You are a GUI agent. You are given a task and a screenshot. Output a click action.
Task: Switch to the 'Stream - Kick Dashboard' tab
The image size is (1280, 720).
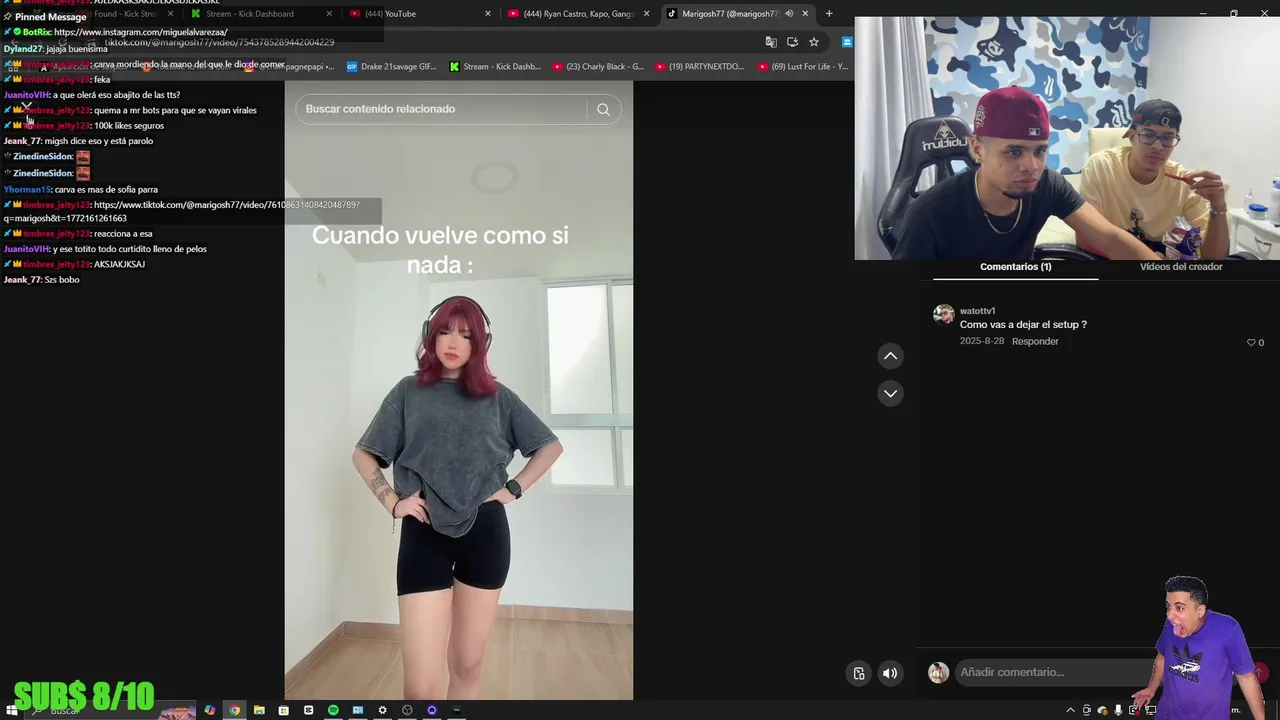pyautogui.click(x=262, y=14)
